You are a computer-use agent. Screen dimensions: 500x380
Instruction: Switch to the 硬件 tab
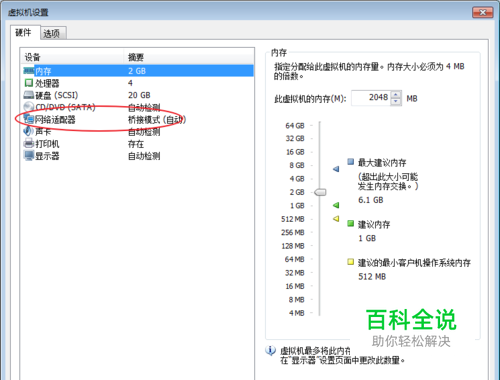(x=25, y=33)
